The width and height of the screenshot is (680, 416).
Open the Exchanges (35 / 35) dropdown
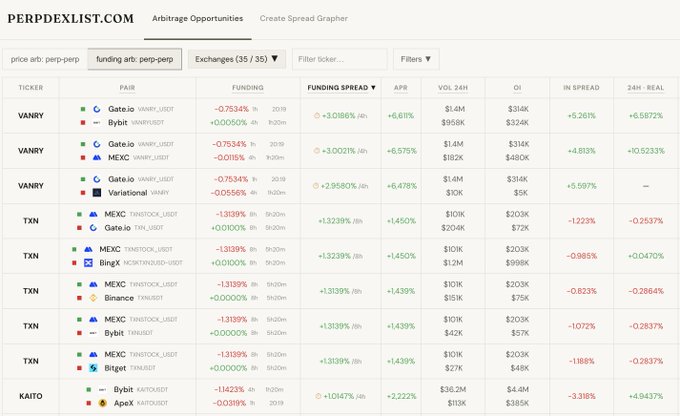coord(237,59)
